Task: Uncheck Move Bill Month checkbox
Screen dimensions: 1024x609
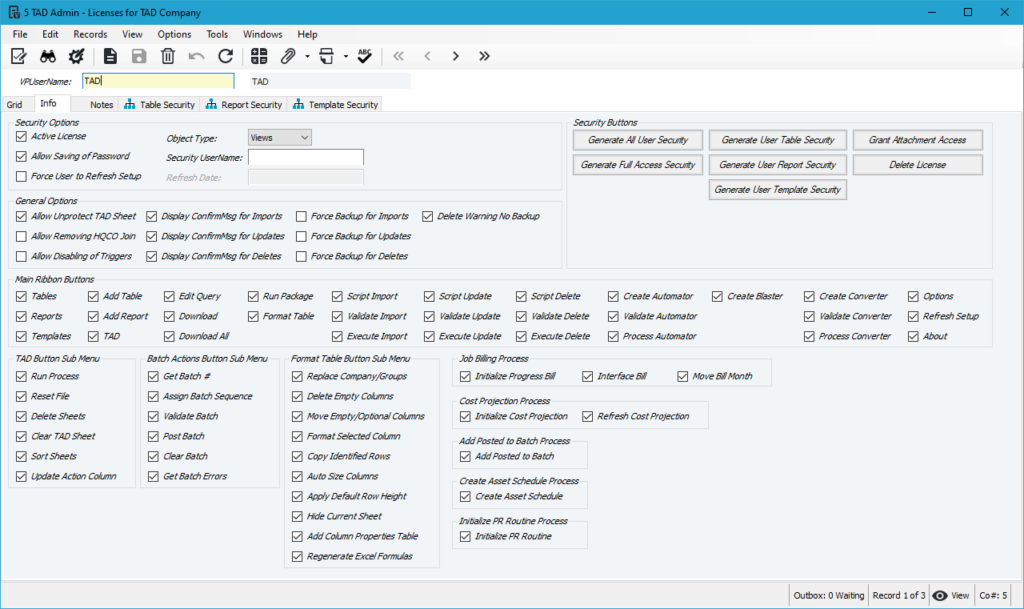Action: point(682,377)
